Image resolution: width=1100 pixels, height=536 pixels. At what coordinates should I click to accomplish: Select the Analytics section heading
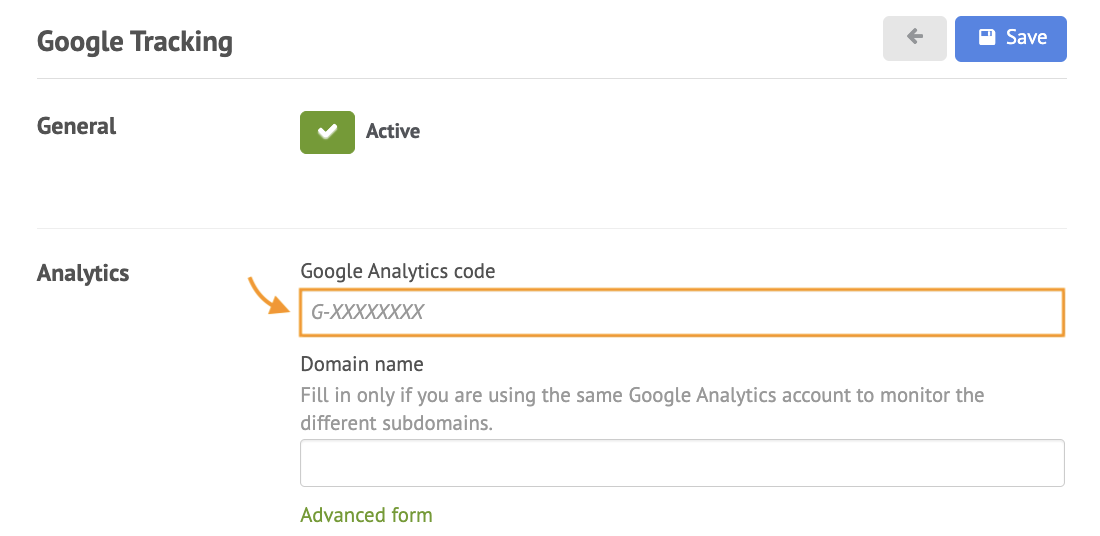click(83, 273)
